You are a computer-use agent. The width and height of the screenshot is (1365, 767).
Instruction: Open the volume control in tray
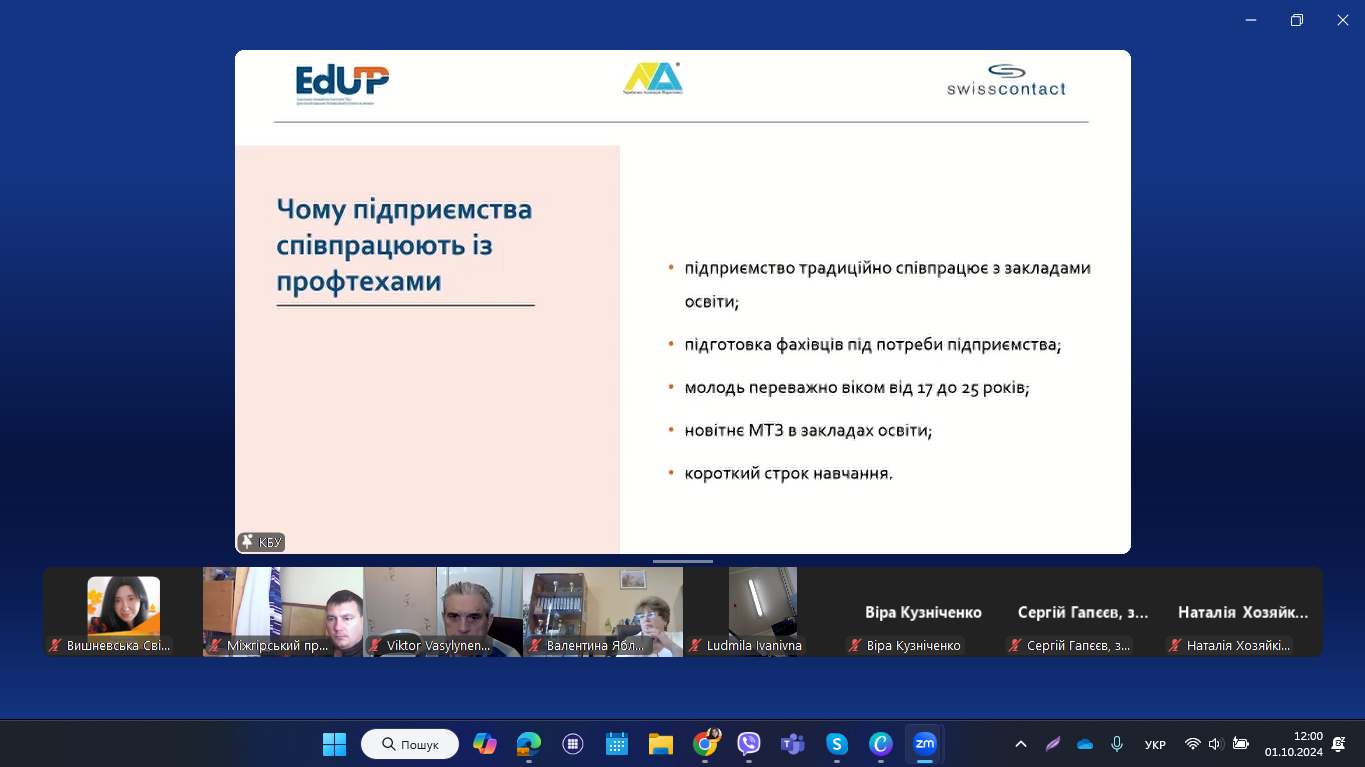(x=1216, y=744)
